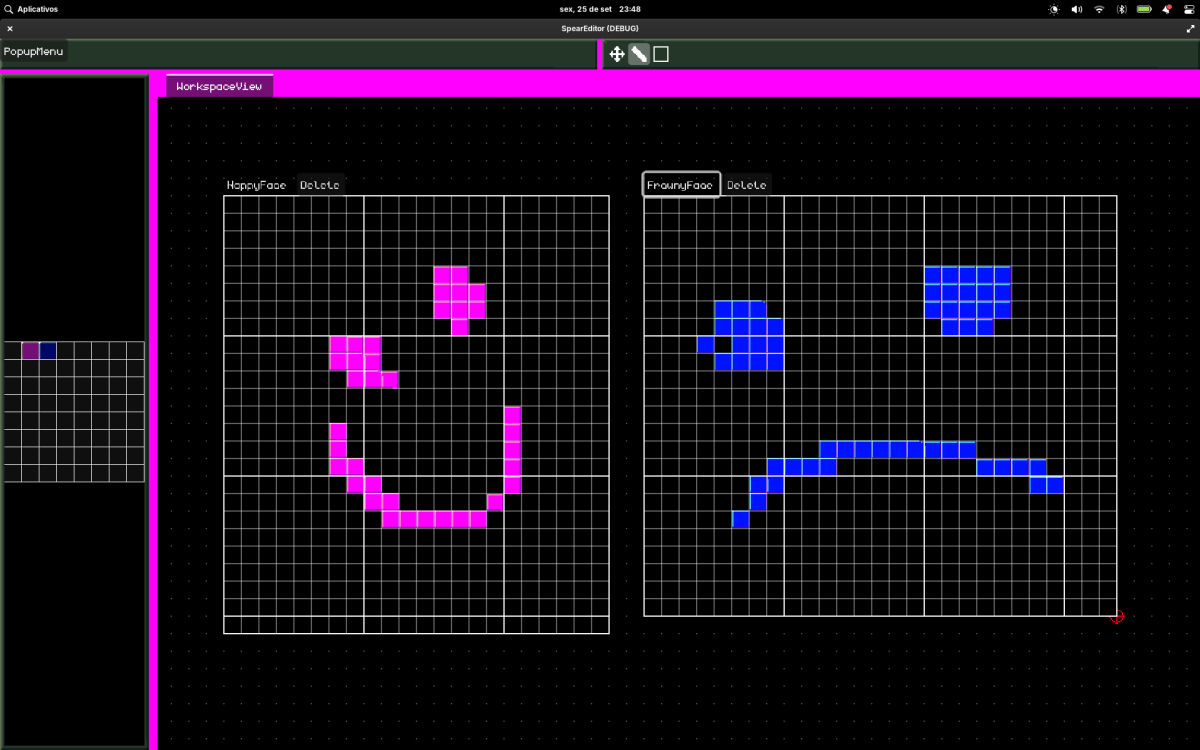
Task: Click the HappyFace name label
Action: click(x=256, y=185)
